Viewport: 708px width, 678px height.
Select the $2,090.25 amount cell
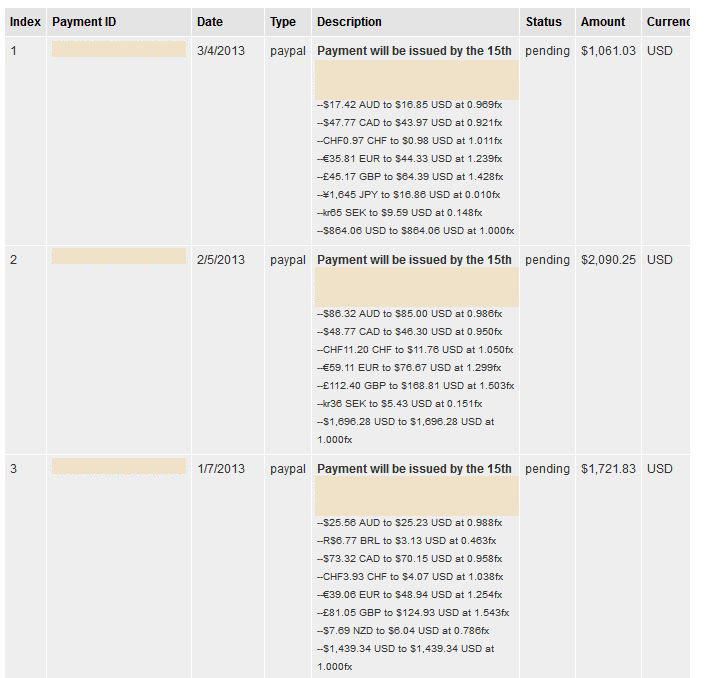tap(608, 260)
